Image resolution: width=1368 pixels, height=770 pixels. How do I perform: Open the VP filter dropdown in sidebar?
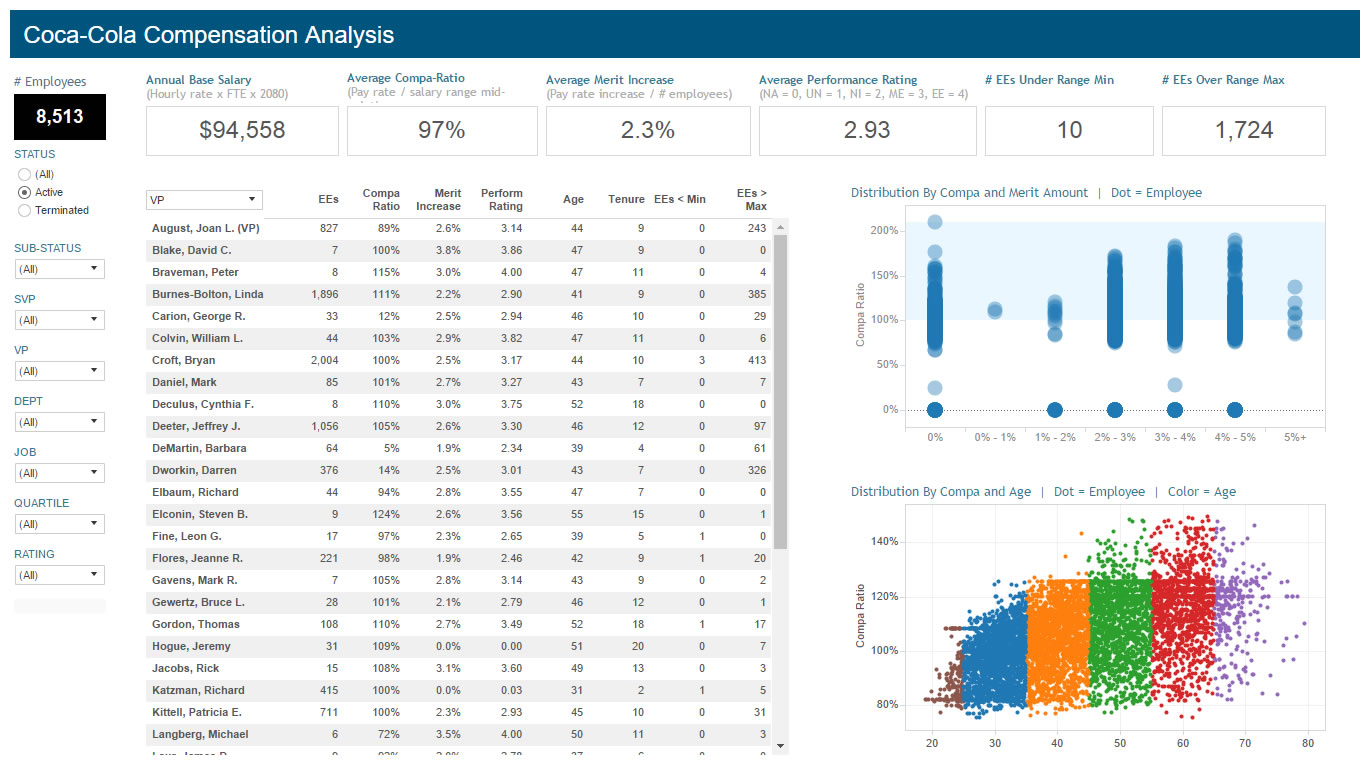click(59, 371)
